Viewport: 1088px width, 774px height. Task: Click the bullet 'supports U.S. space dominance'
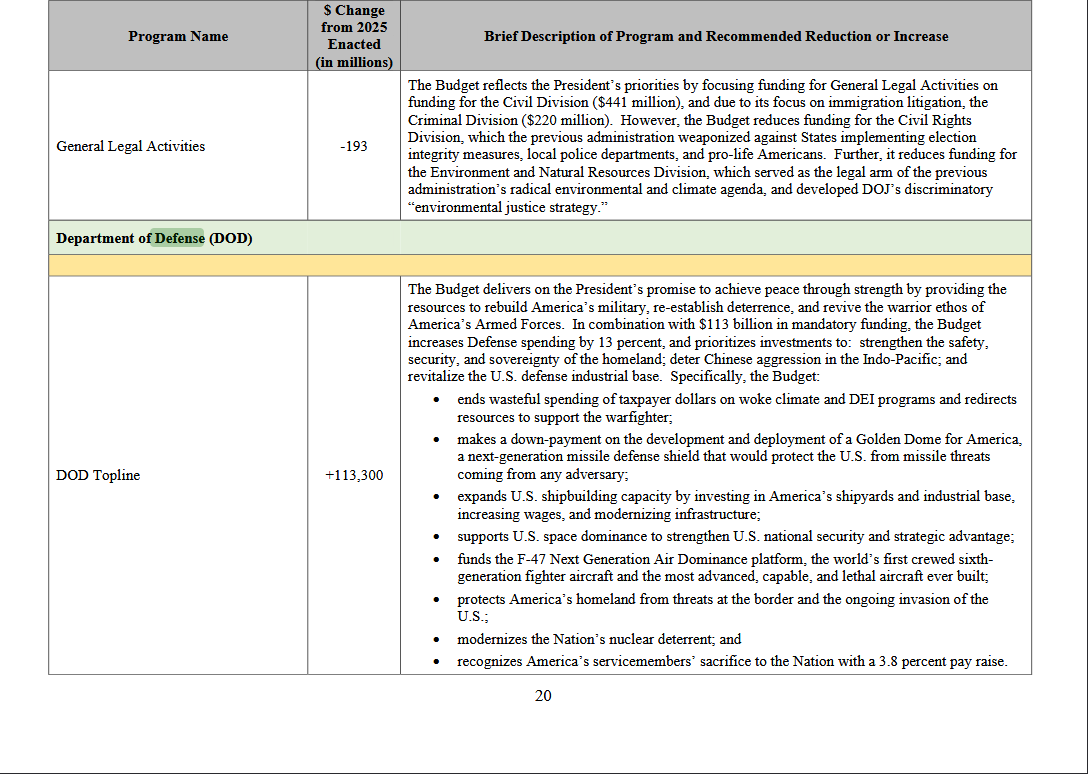pyautogui.click(x=736, y=537)
